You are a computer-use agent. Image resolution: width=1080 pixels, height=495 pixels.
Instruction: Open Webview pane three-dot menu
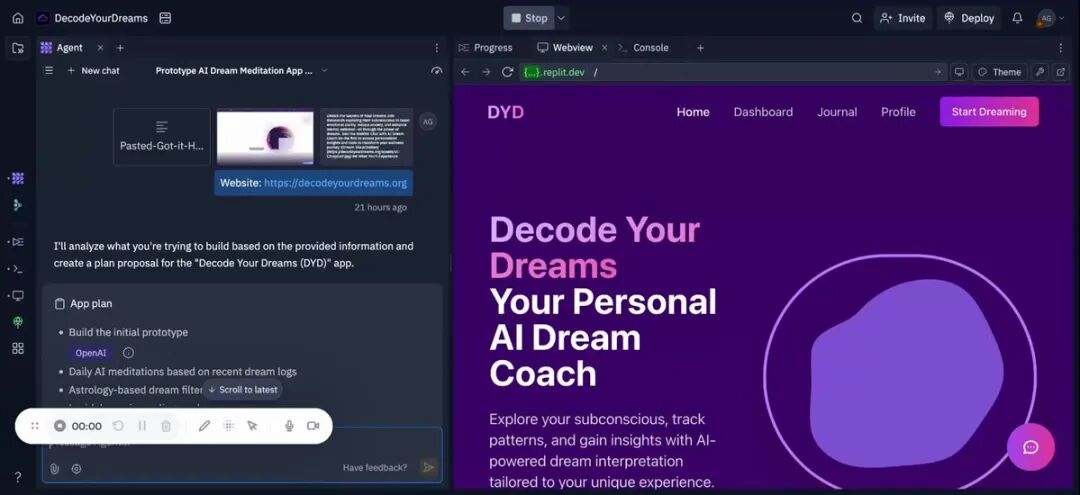(1061, 48)
